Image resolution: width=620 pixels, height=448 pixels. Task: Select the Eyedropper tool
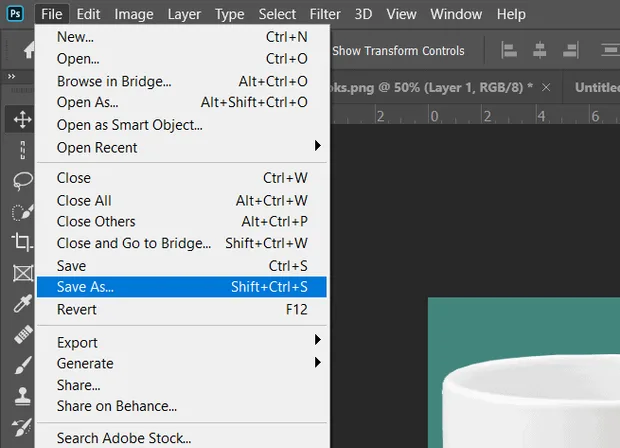click(23, 304)
